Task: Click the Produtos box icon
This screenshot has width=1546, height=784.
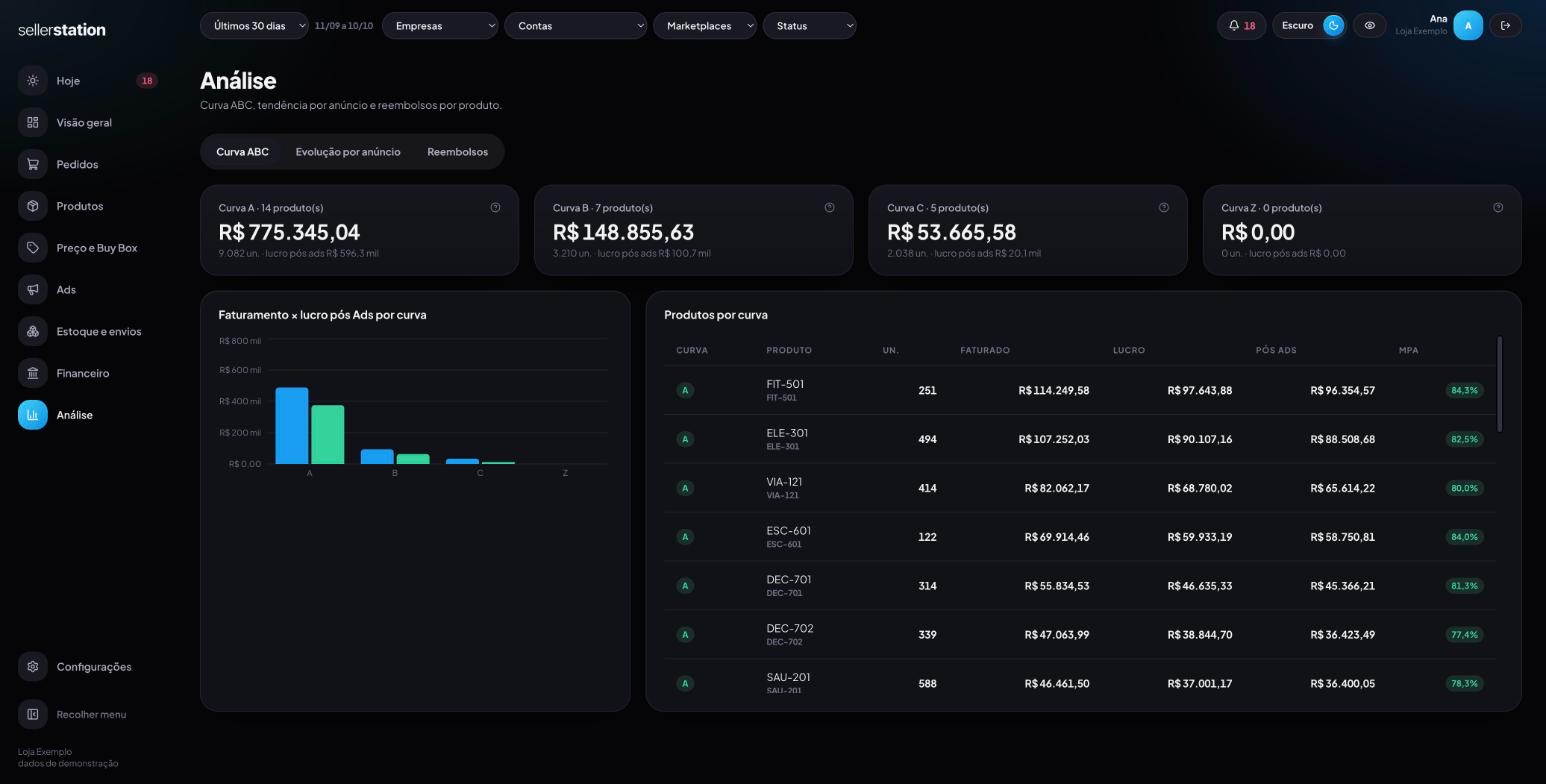Action: (33, 206)
